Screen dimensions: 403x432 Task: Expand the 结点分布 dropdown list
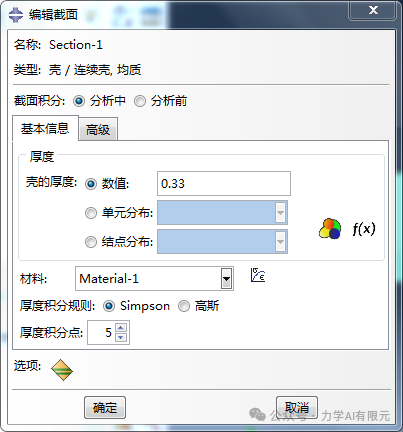coord(280,242)
